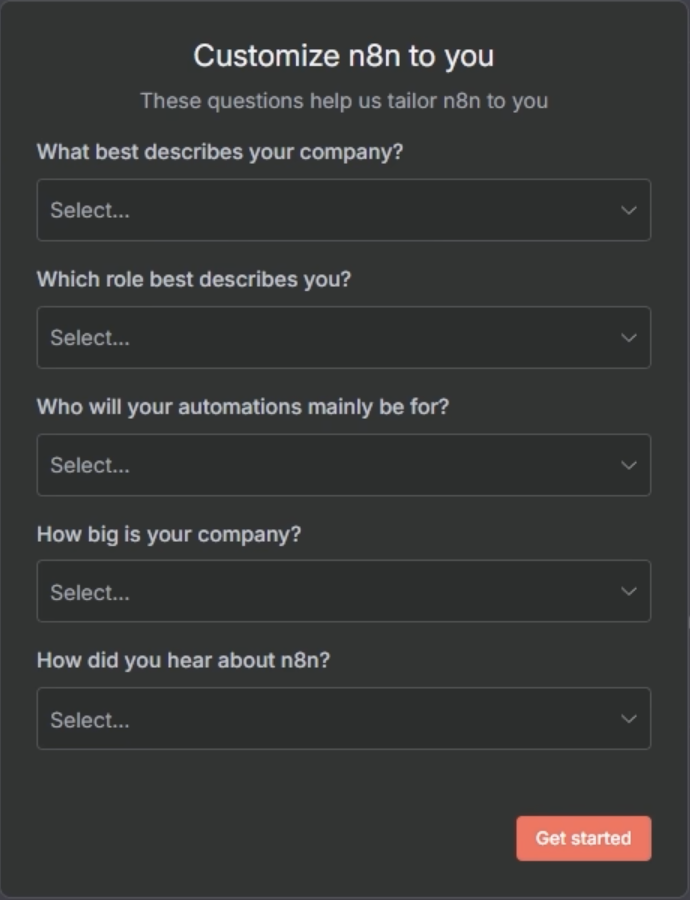Click the 'Which role best describes you?' label
Screen dimensions: 690x900
click(x=194, y=279)
